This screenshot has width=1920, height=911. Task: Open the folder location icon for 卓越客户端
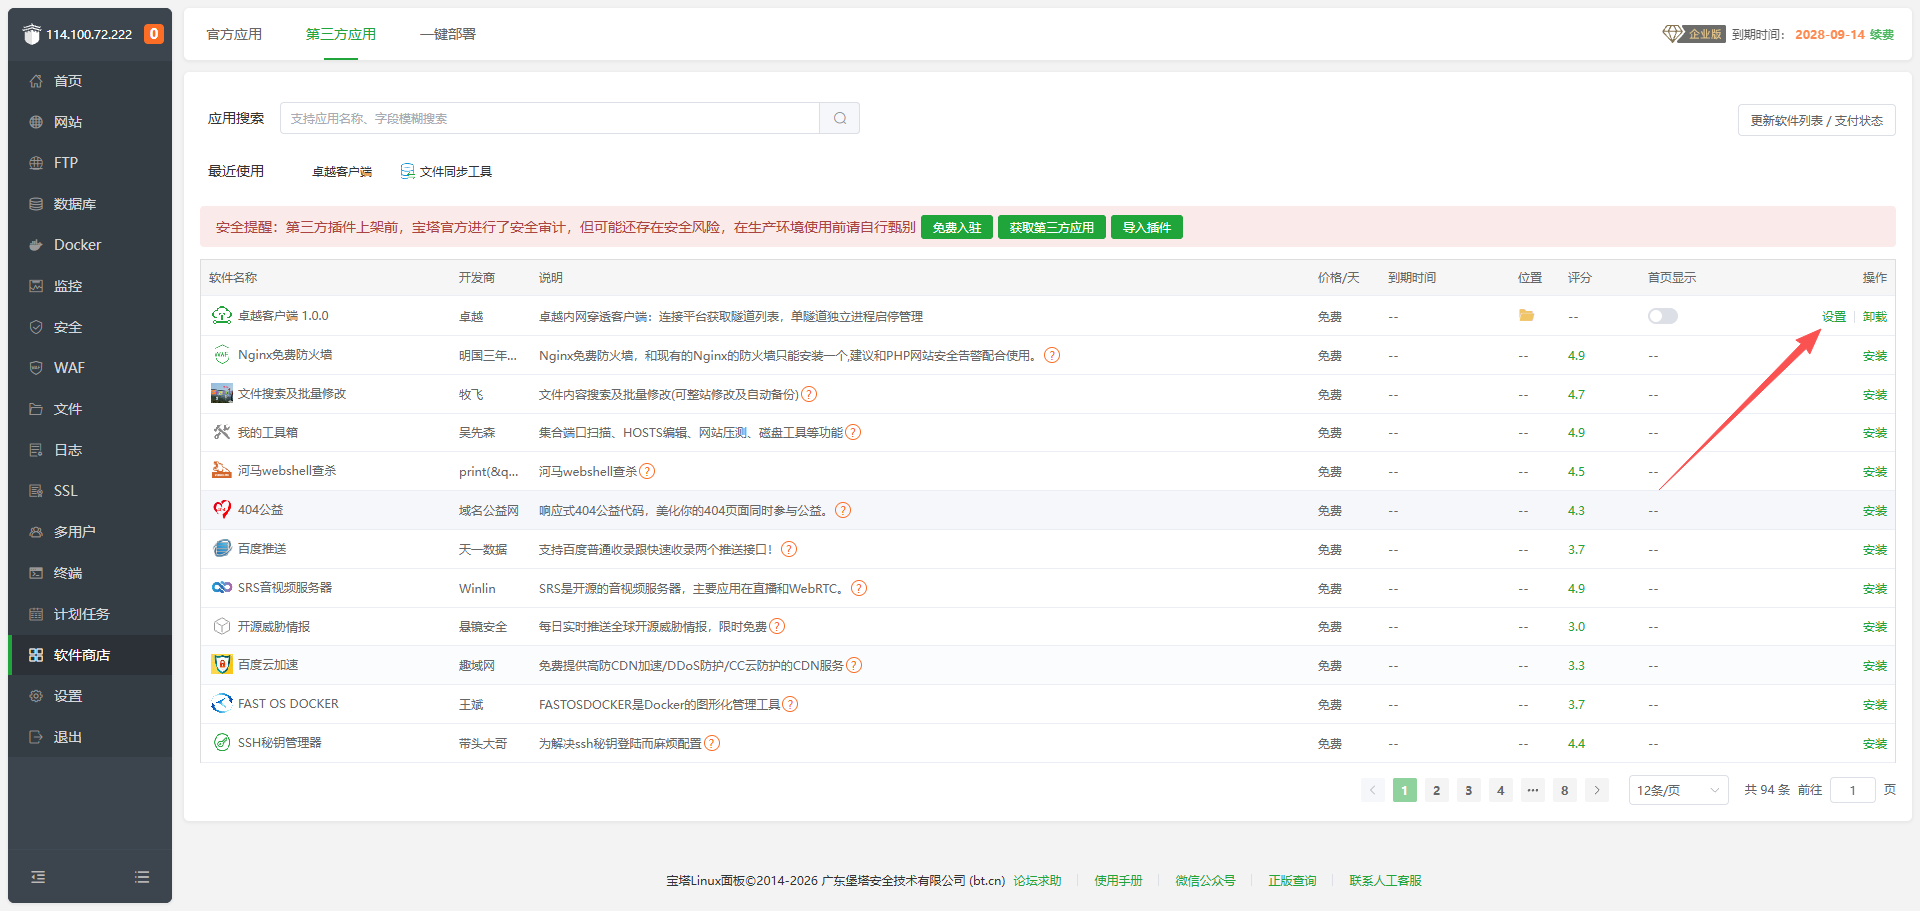click(1526, 316)
